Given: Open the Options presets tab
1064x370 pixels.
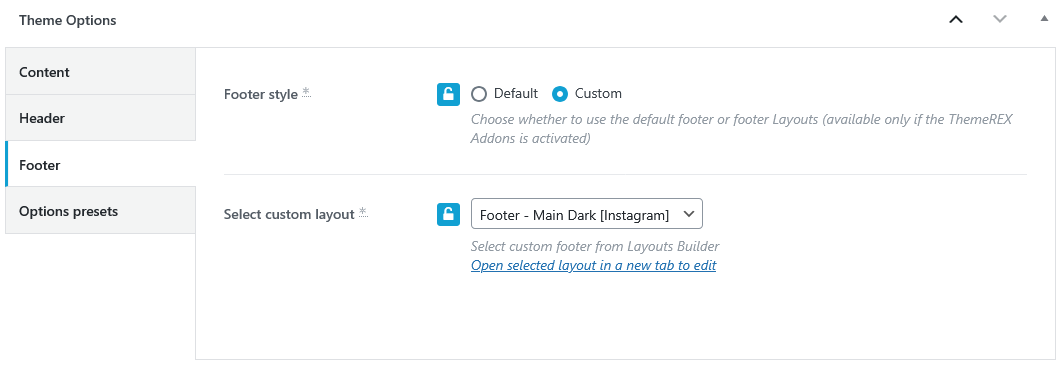Looking at the screenshot, I should tap(100, 210).
